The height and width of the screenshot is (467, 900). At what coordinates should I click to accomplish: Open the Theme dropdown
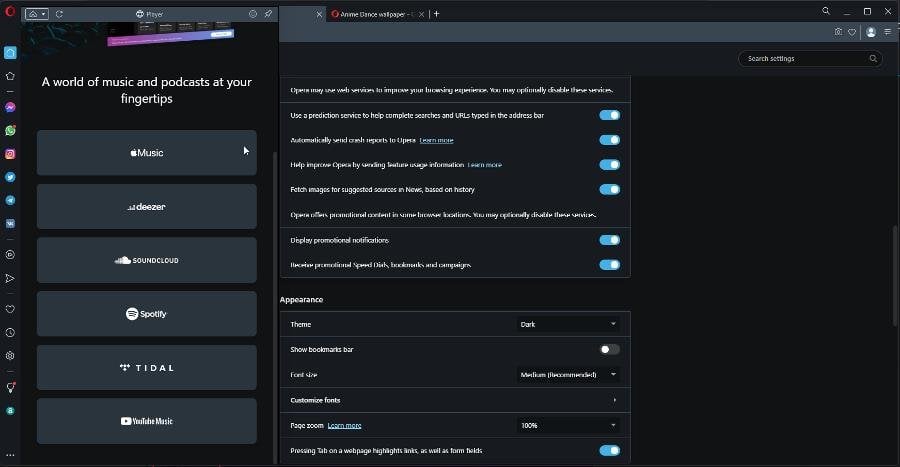point(568,324)
